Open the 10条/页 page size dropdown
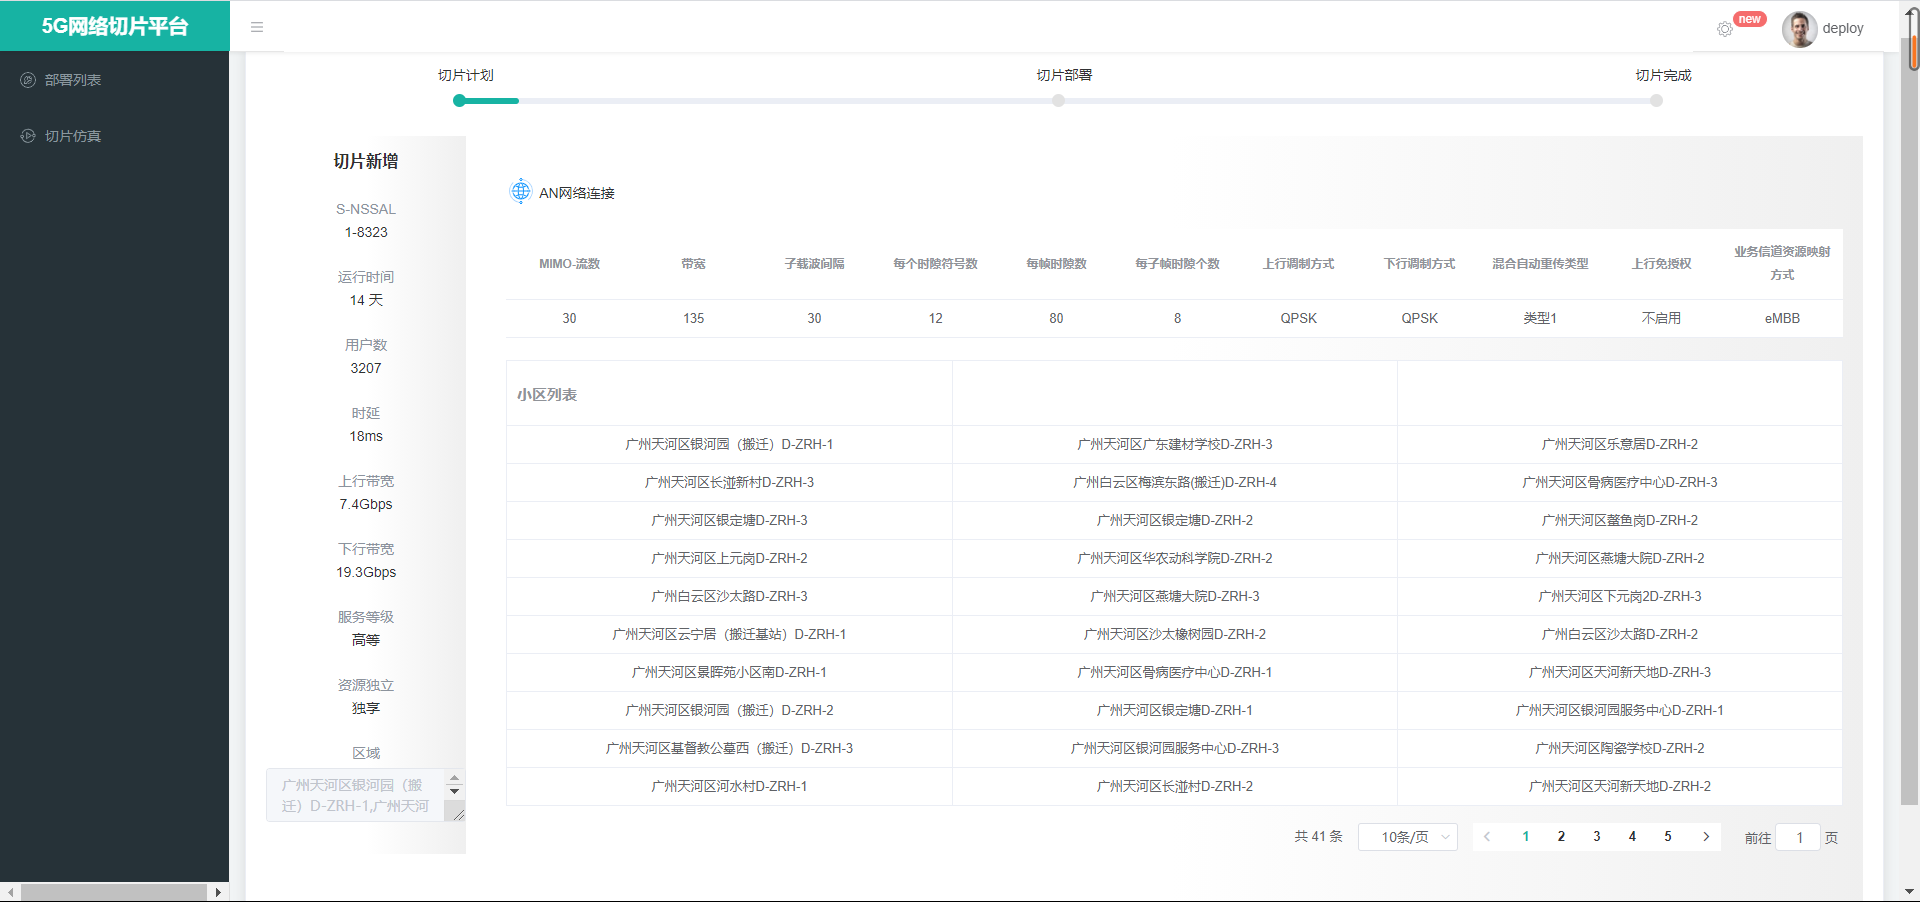Viewport: 1920px width, 902px height. (x=1408, y=837)
